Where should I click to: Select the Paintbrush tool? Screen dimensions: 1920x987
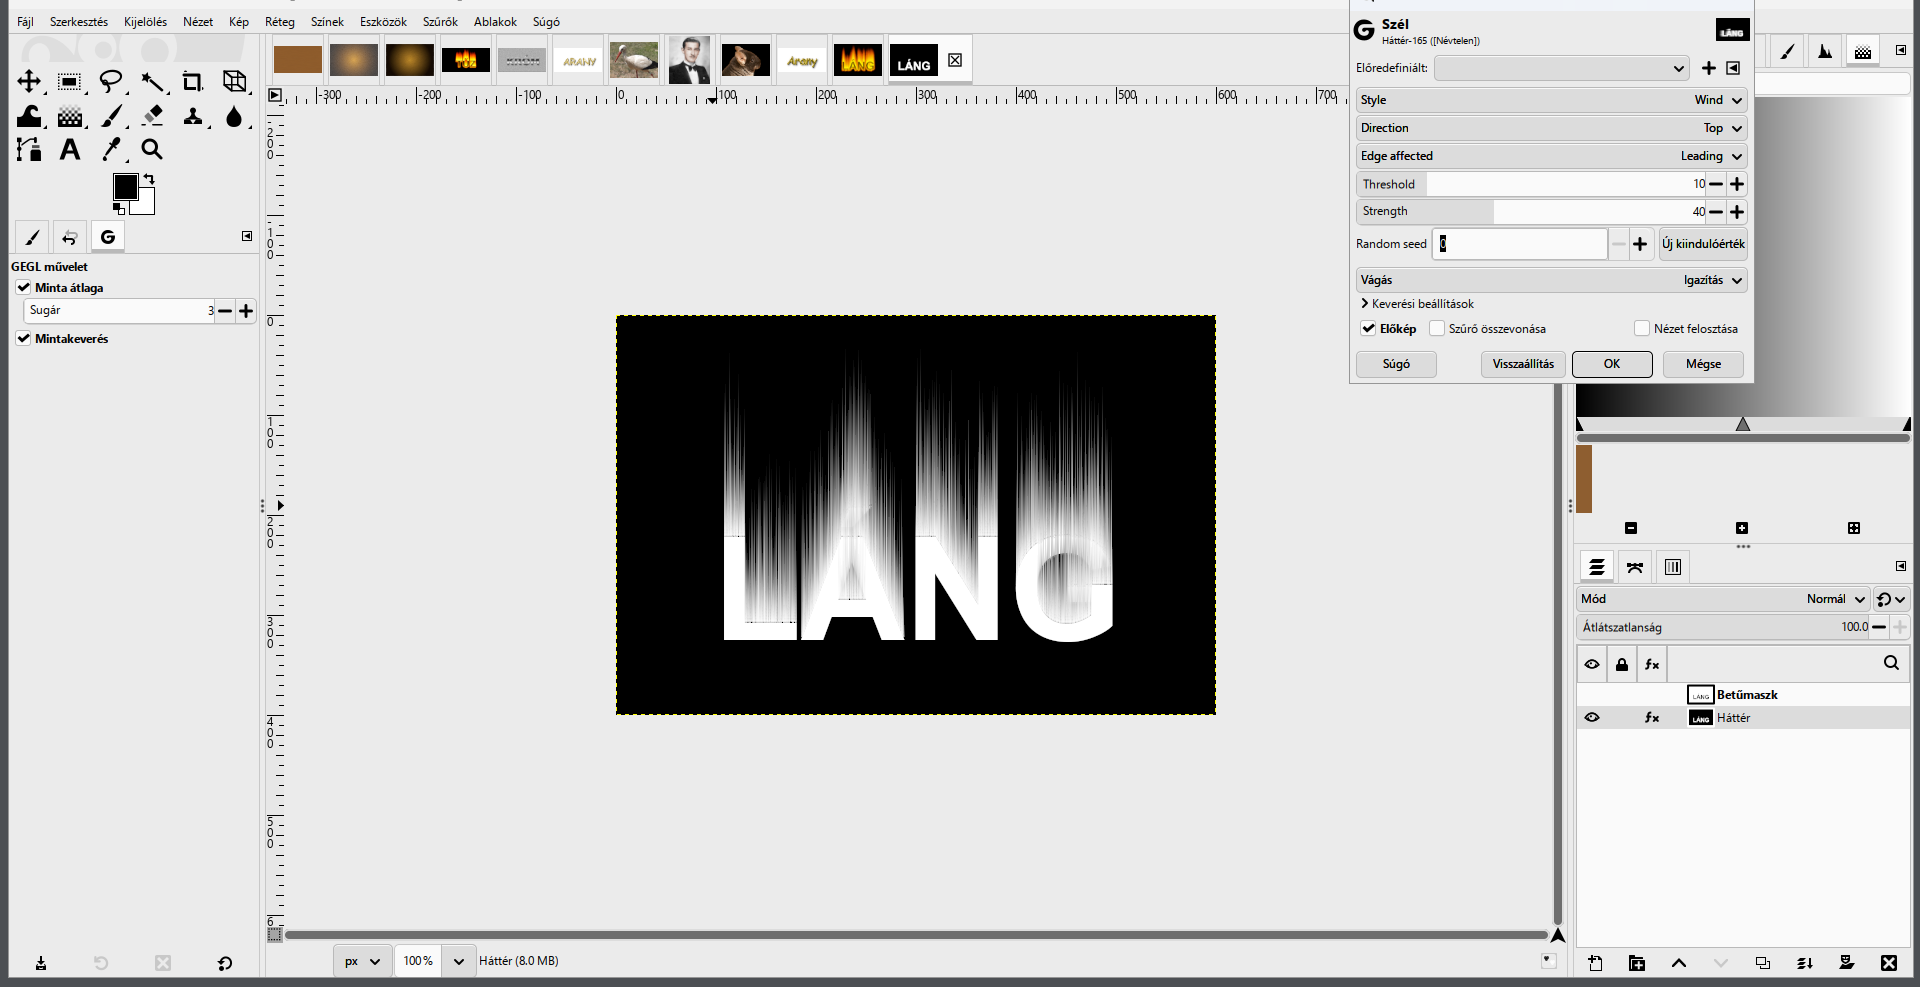click(x=111, y=117)
